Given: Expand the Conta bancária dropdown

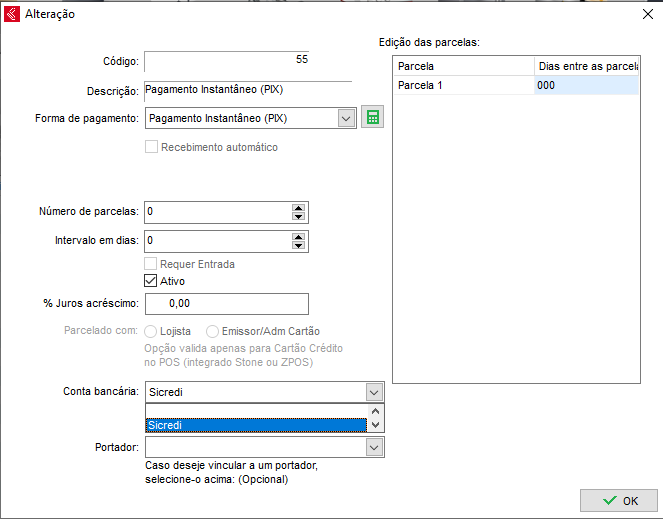Looking at the screenshot, I should [374, 391].
